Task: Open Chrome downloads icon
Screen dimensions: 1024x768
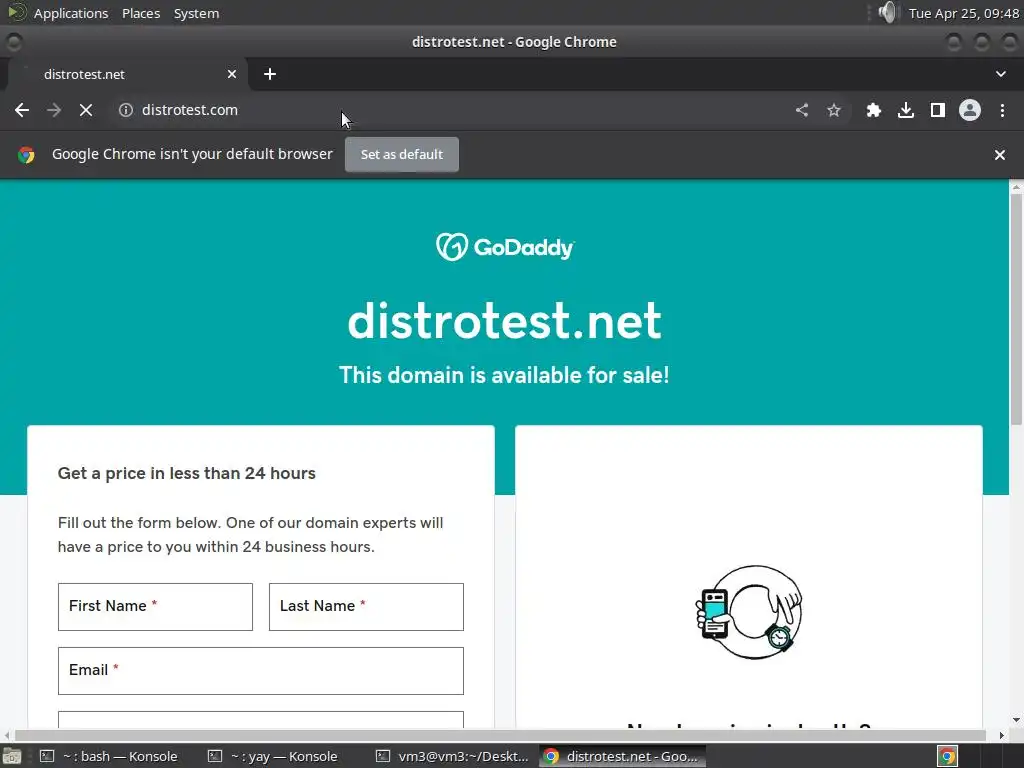Action: [x=906, y=110]
